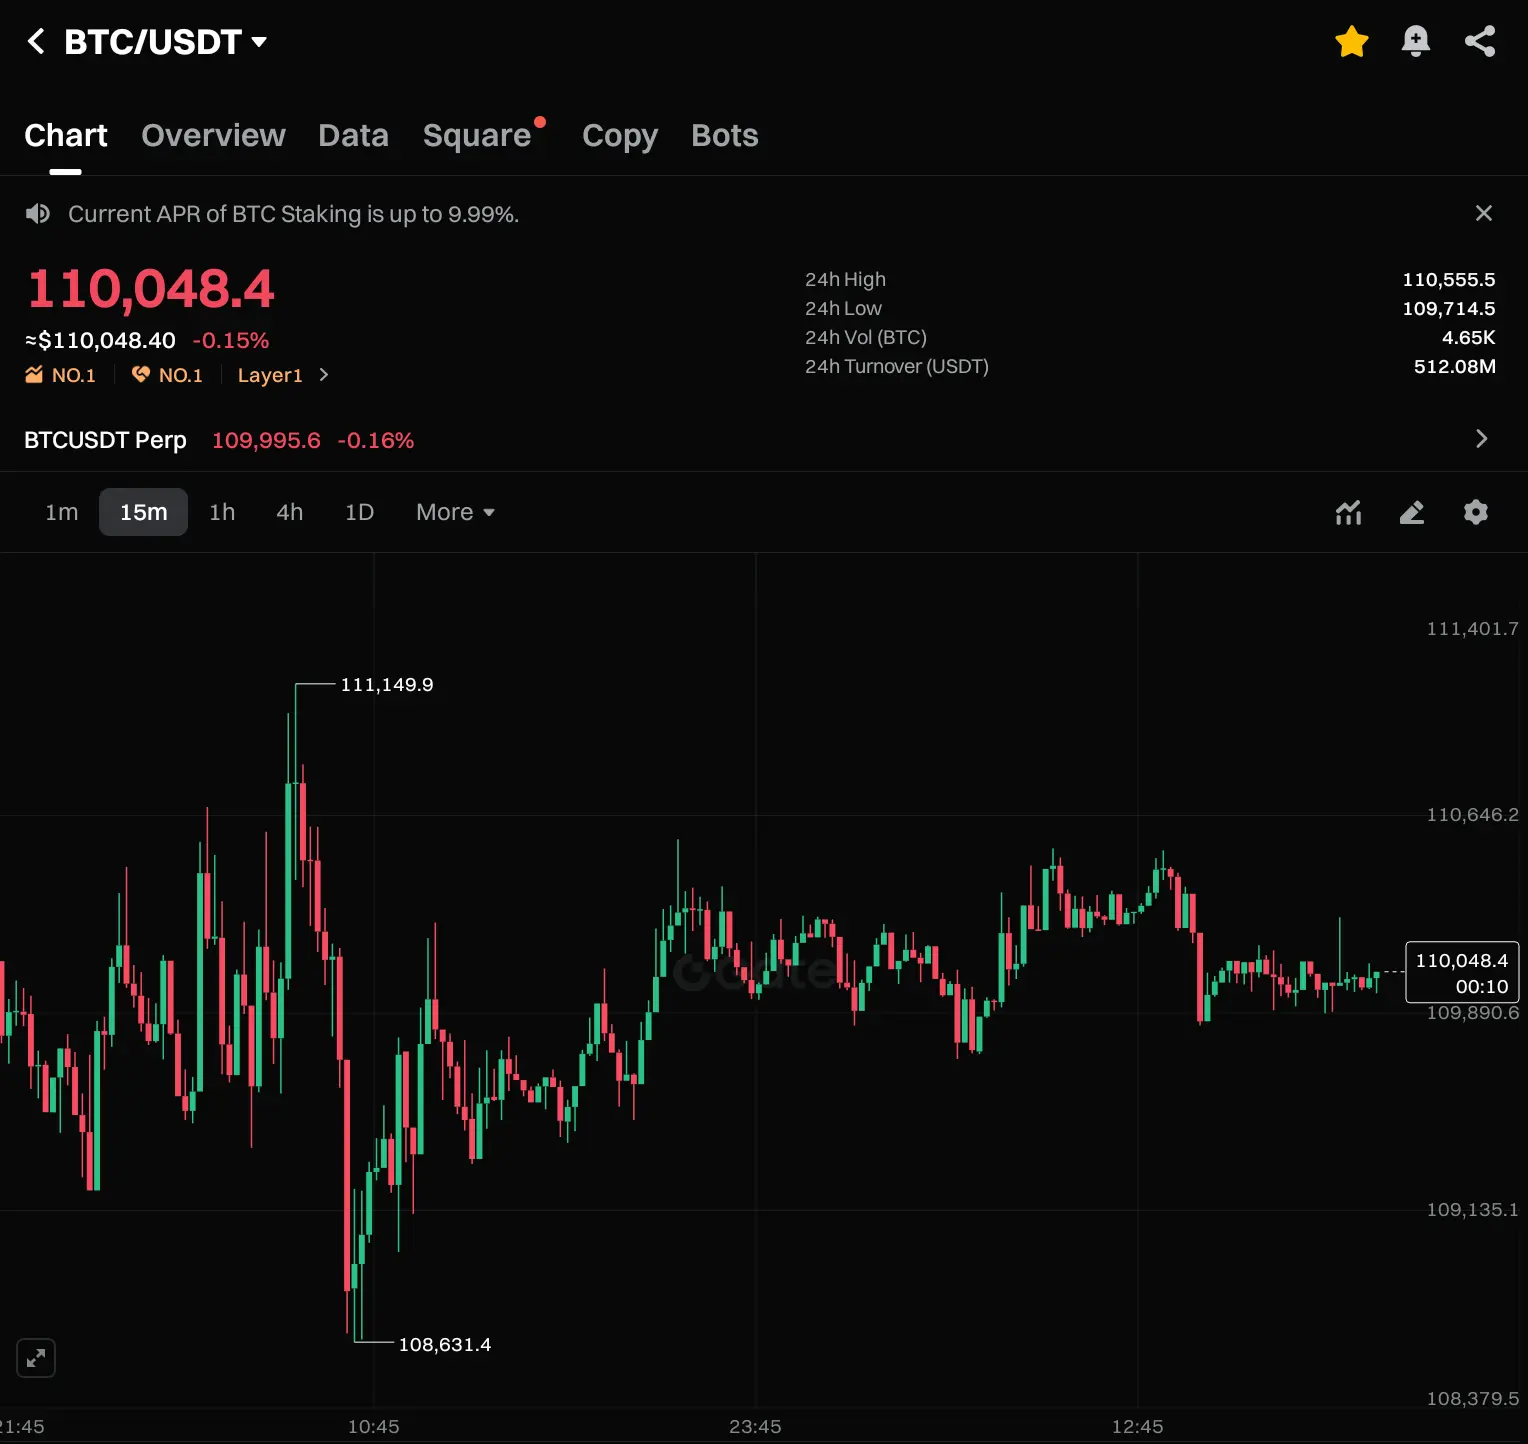Click the large 110,048.4 last price

(x=150, y=289)
